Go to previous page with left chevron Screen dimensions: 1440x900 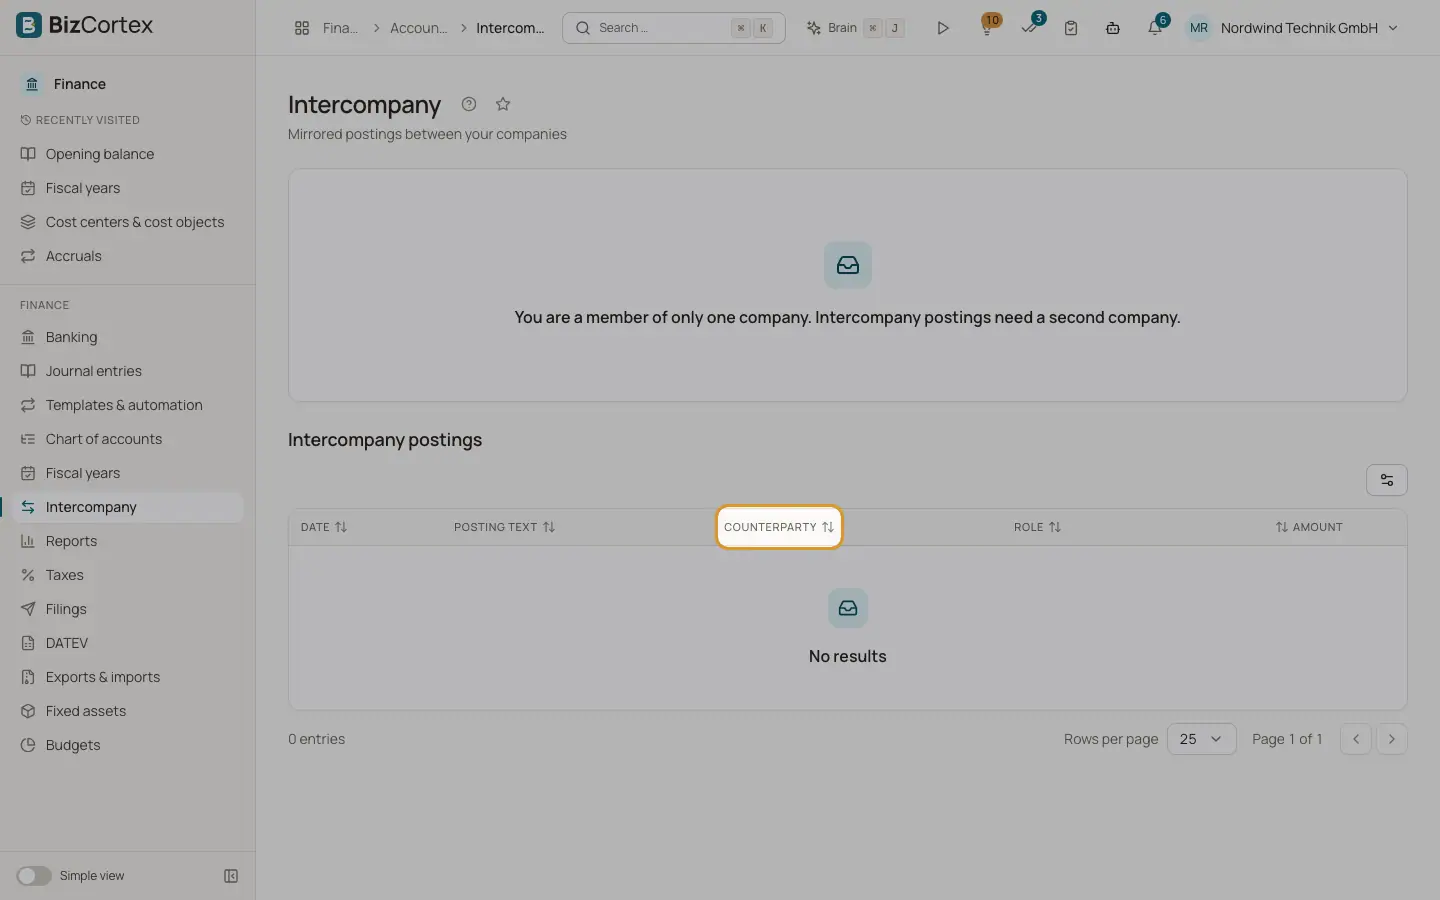point(1356,739)
